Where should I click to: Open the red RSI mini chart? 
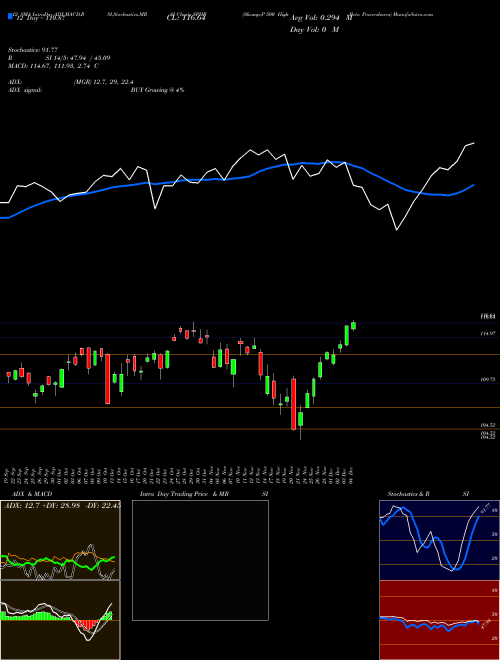coord(439,620)
